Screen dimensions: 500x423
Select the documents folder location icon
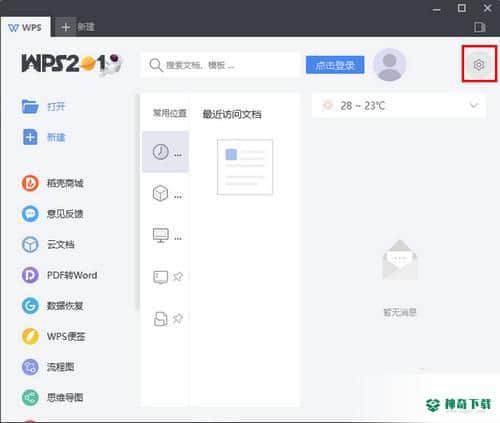[160, 319]
